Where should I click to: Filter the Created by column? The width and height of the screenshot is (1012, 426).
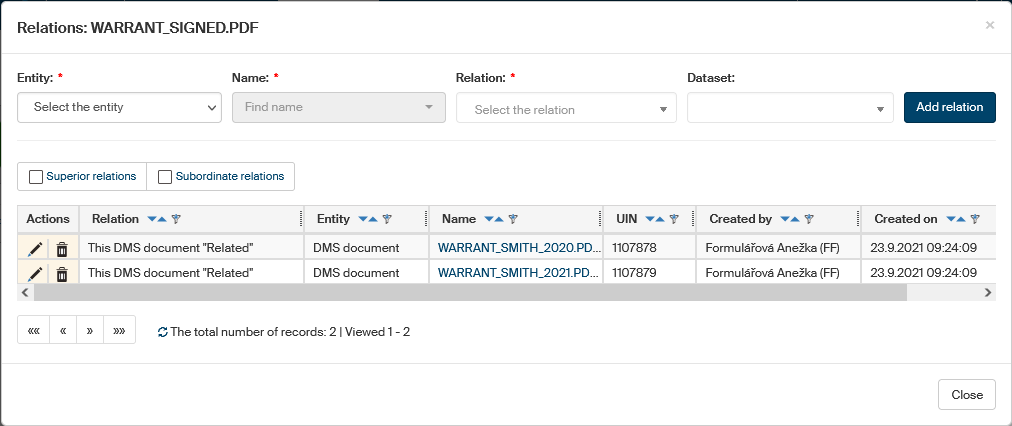click(809, 219)
